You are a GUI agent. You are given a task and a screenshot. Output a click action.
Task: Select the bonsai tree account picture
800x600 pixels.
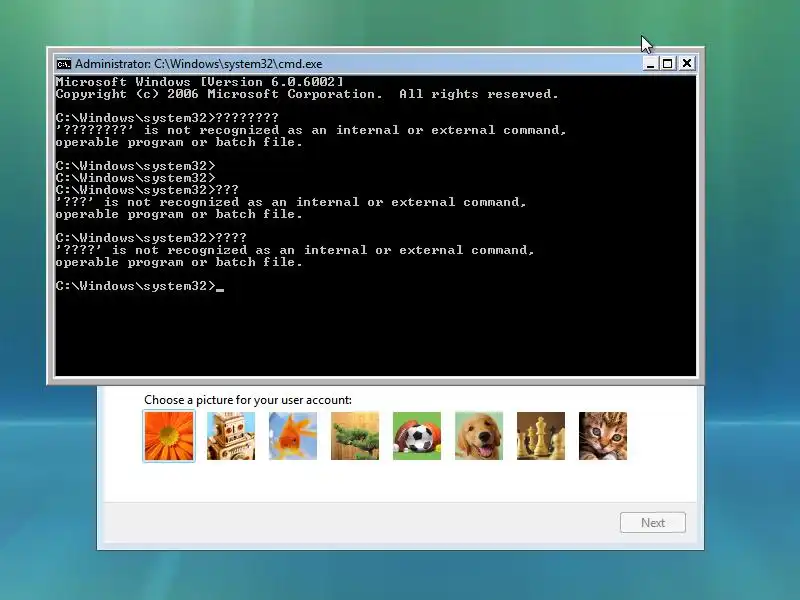[355, 436]
